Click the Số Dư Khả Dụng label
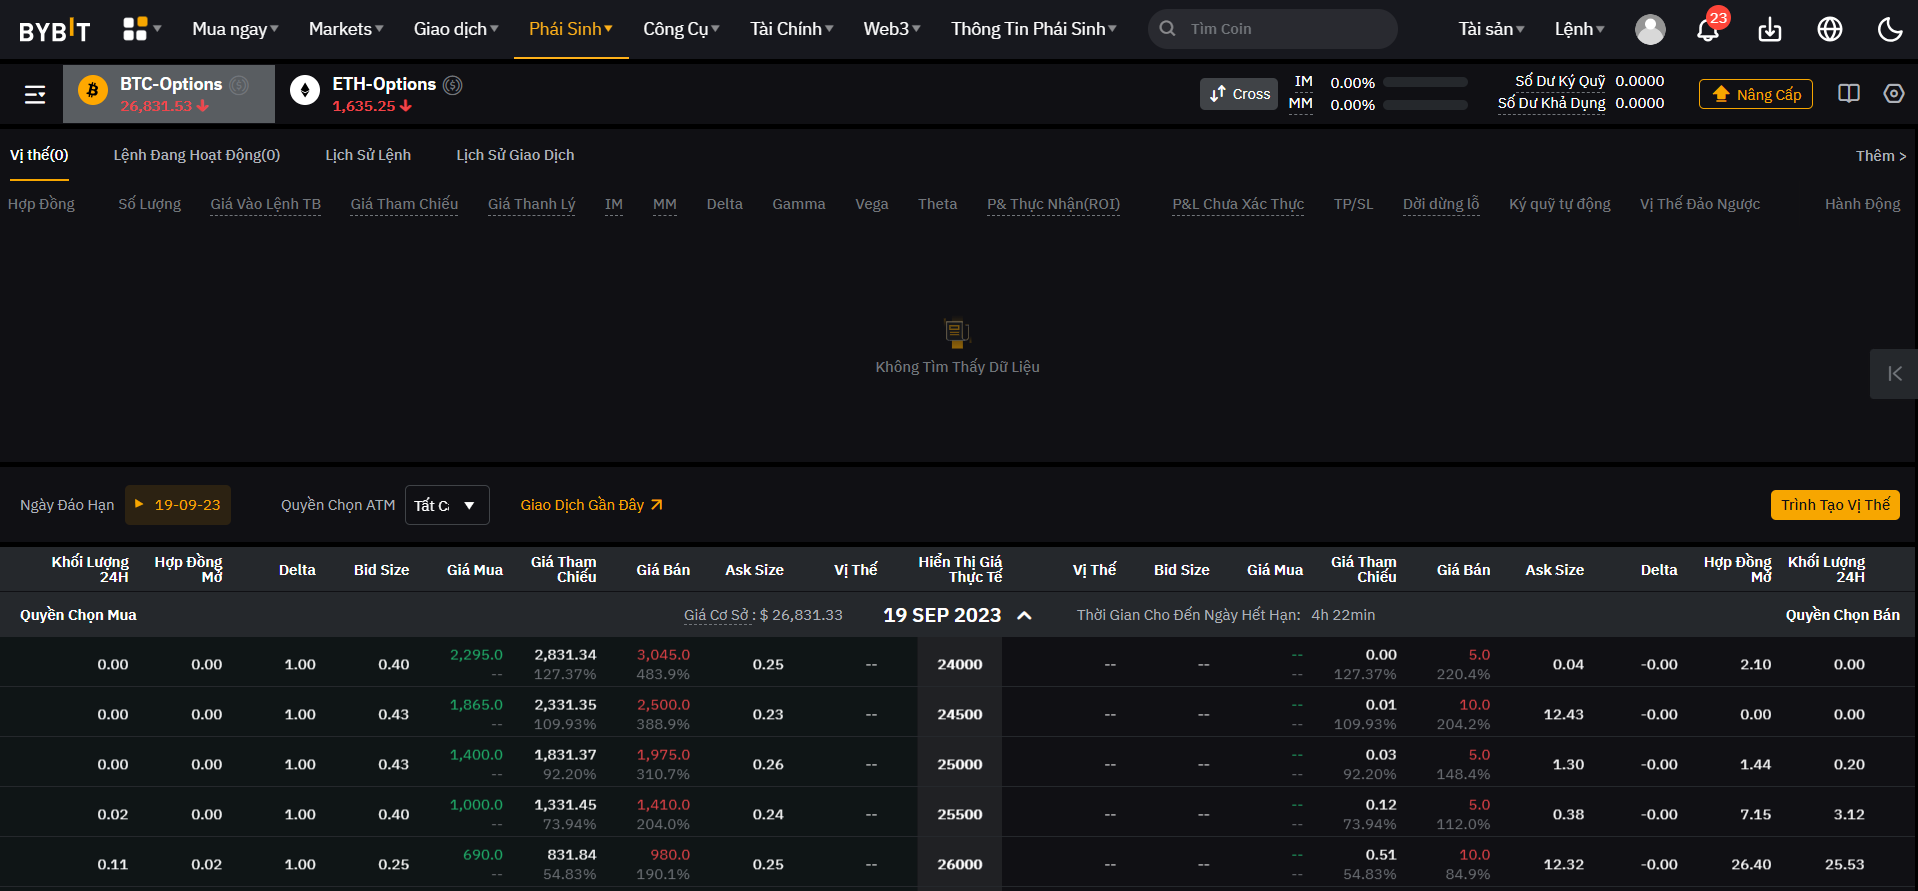Viewport: 1918px width, 891px height. (x=1551, y=103)
